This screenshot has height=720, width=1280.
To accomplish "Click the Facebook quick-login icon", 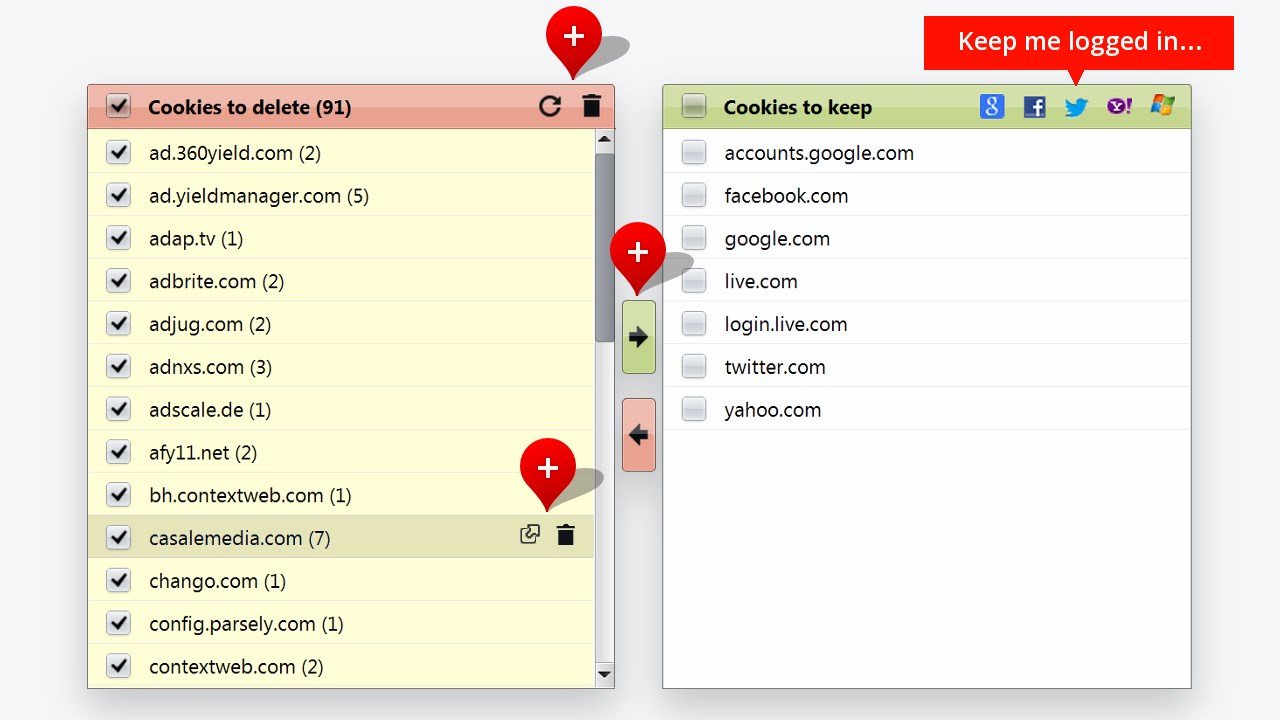I will click(x=1035, y=107).
